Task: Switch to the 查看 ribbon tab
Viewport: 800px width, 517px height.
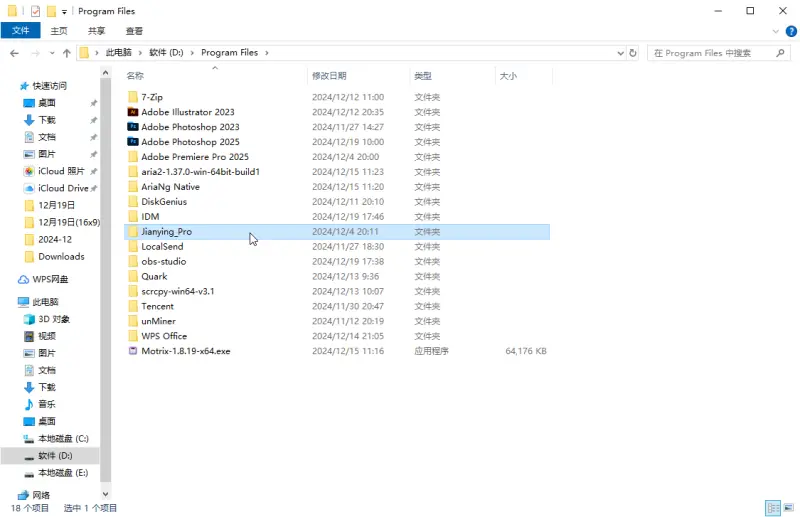Action: [x=134, y=31]
